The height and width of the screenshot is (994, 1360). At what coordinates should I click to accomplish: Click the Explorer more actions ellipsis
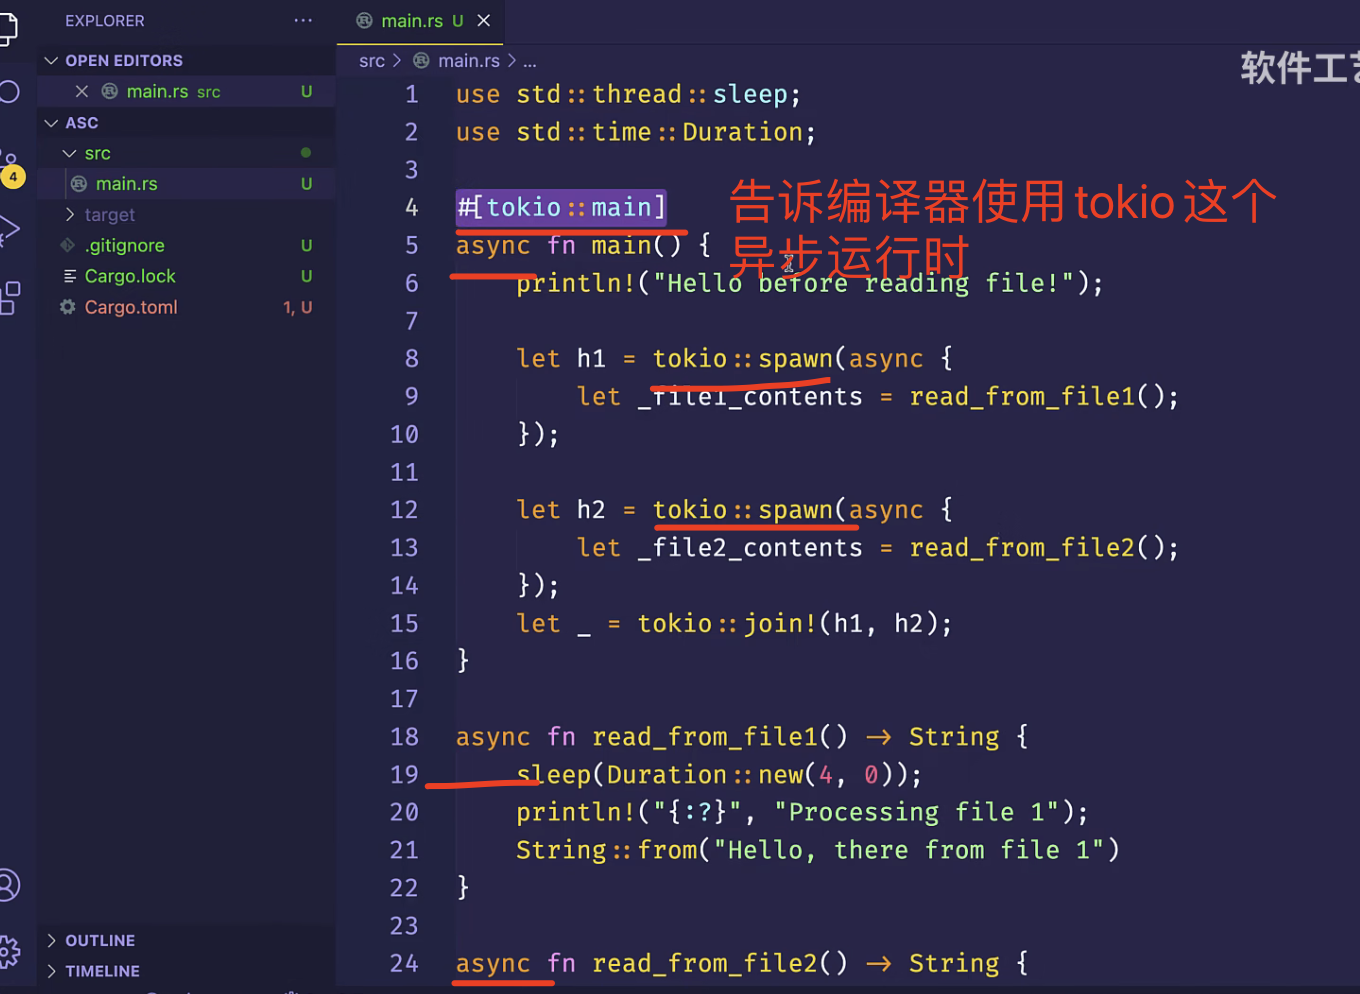pyautogui.click(x=303, y=21)
